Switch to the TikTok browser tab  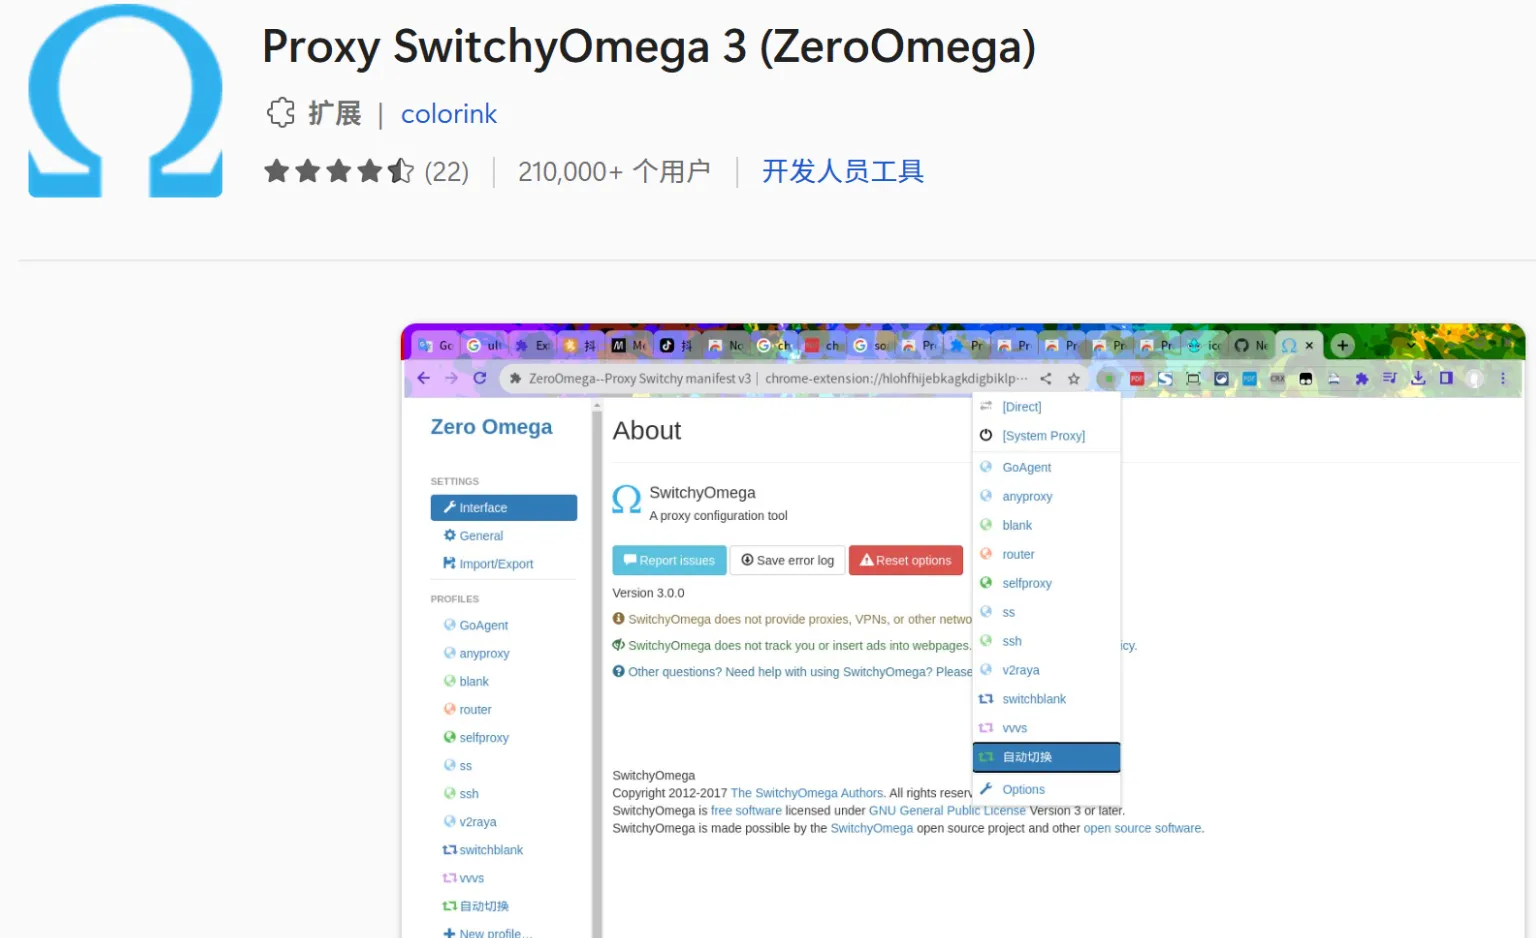click(x=677, y=345)
